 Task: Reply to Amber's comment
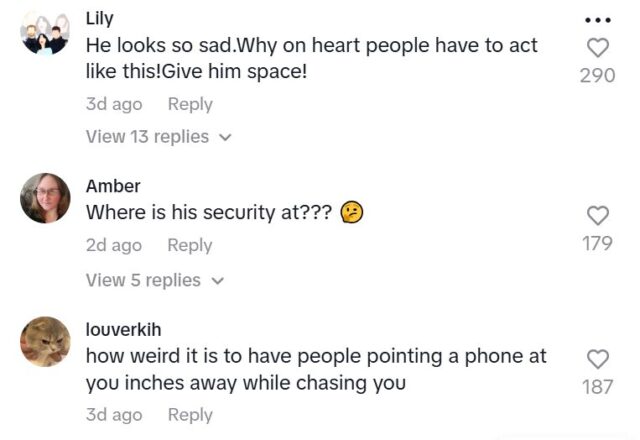(x=190, y=245)
